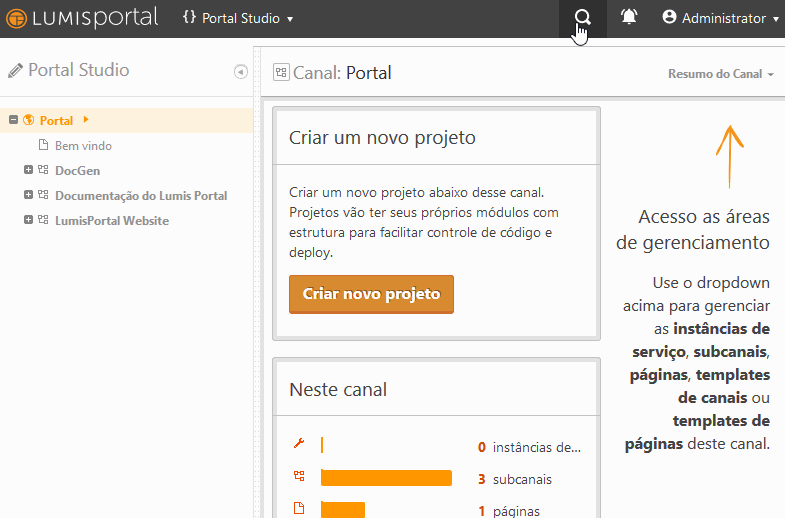The width and height of the screenshot is (785, 518).
Task: Click the 'Neste canal' heading
Action: pos(338,389)
